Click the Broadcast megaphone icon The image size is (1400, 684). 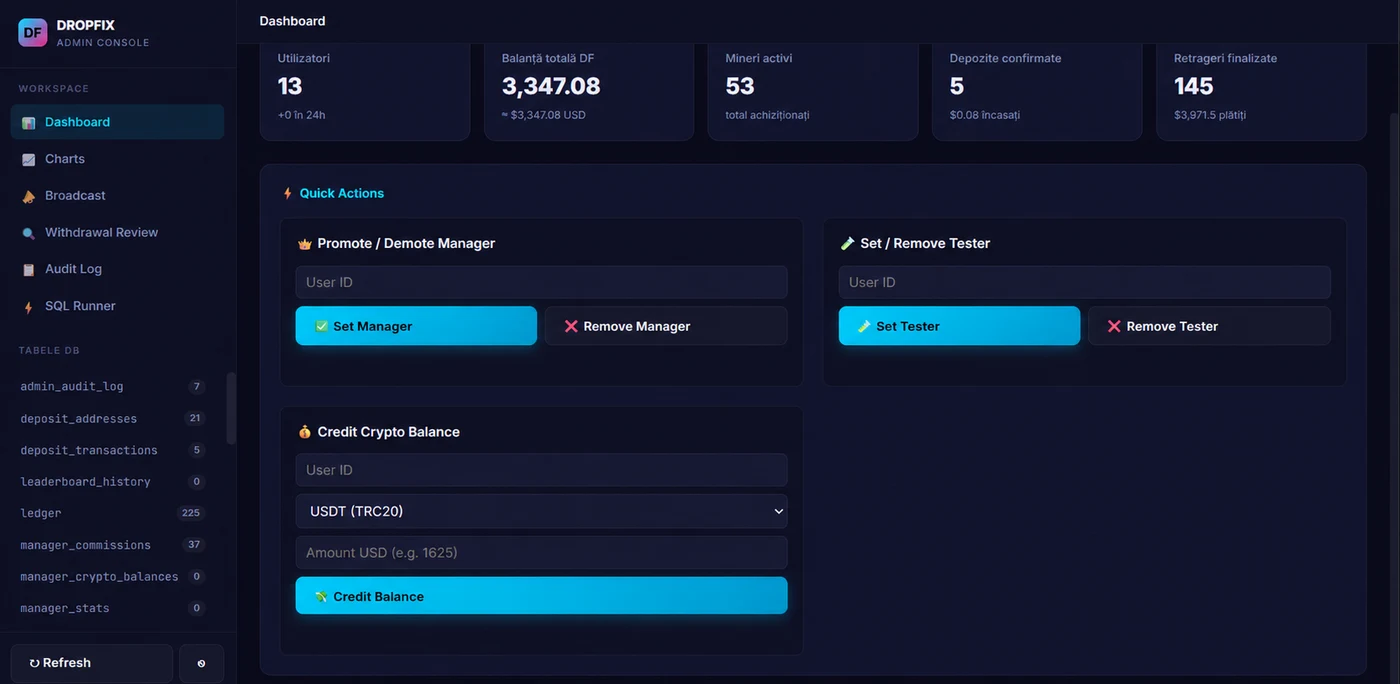28,197
